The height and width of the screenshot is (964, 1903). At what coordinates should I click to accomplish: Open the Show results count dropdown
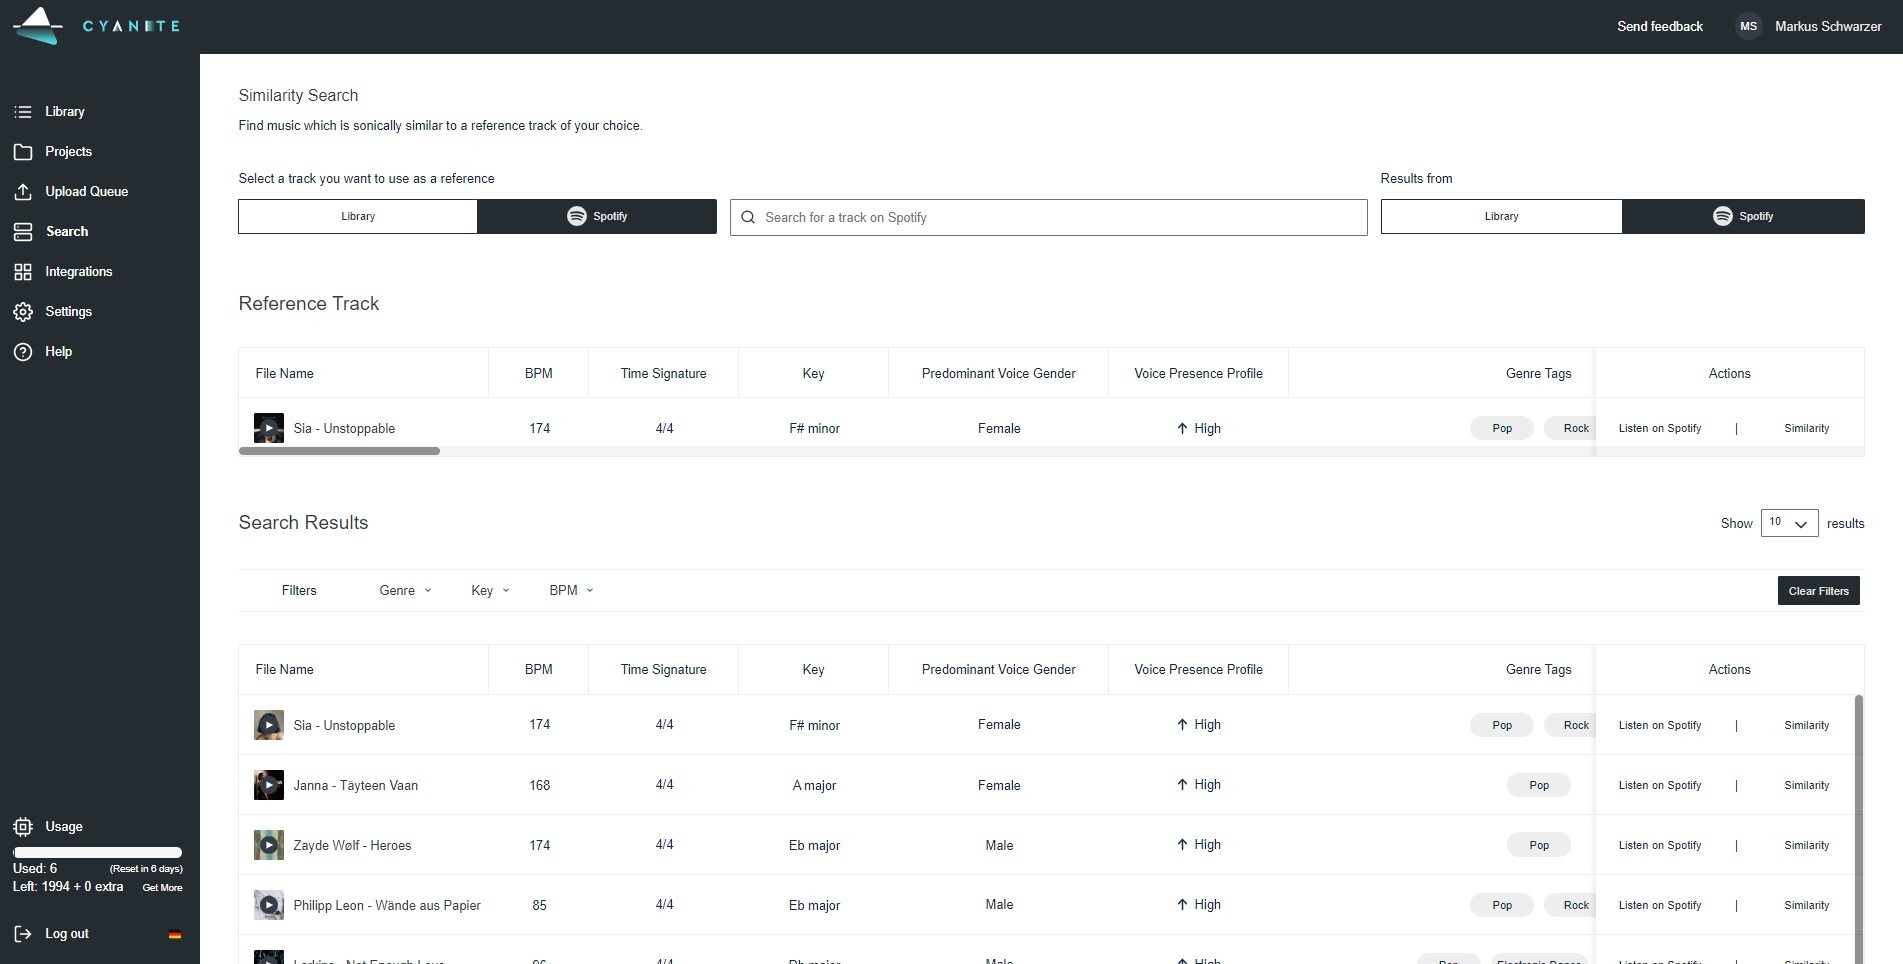pyautogui.click(x=1789, y=523)
